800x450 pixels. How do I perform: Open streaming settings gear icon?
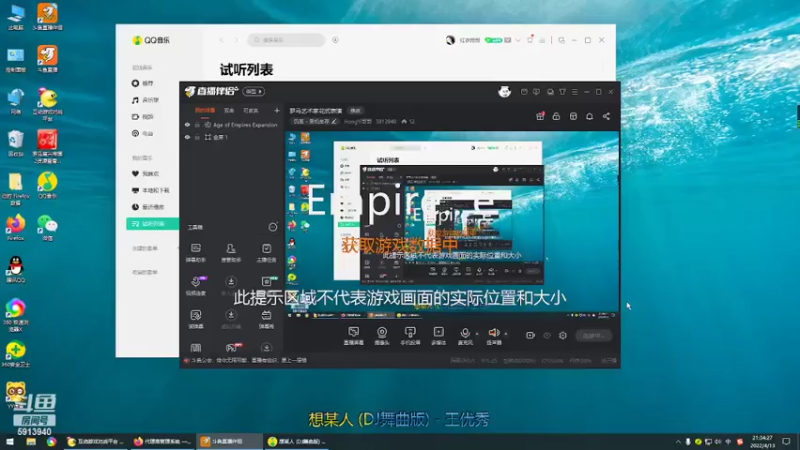[x=563, y=335]
